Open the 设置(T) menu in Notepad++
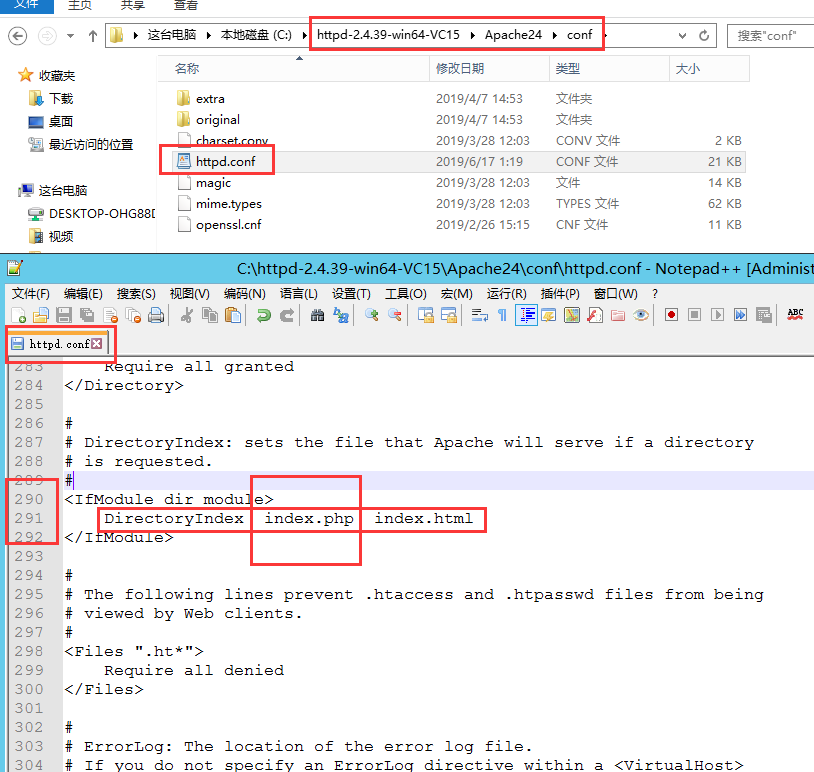 [x=351, y=294]
